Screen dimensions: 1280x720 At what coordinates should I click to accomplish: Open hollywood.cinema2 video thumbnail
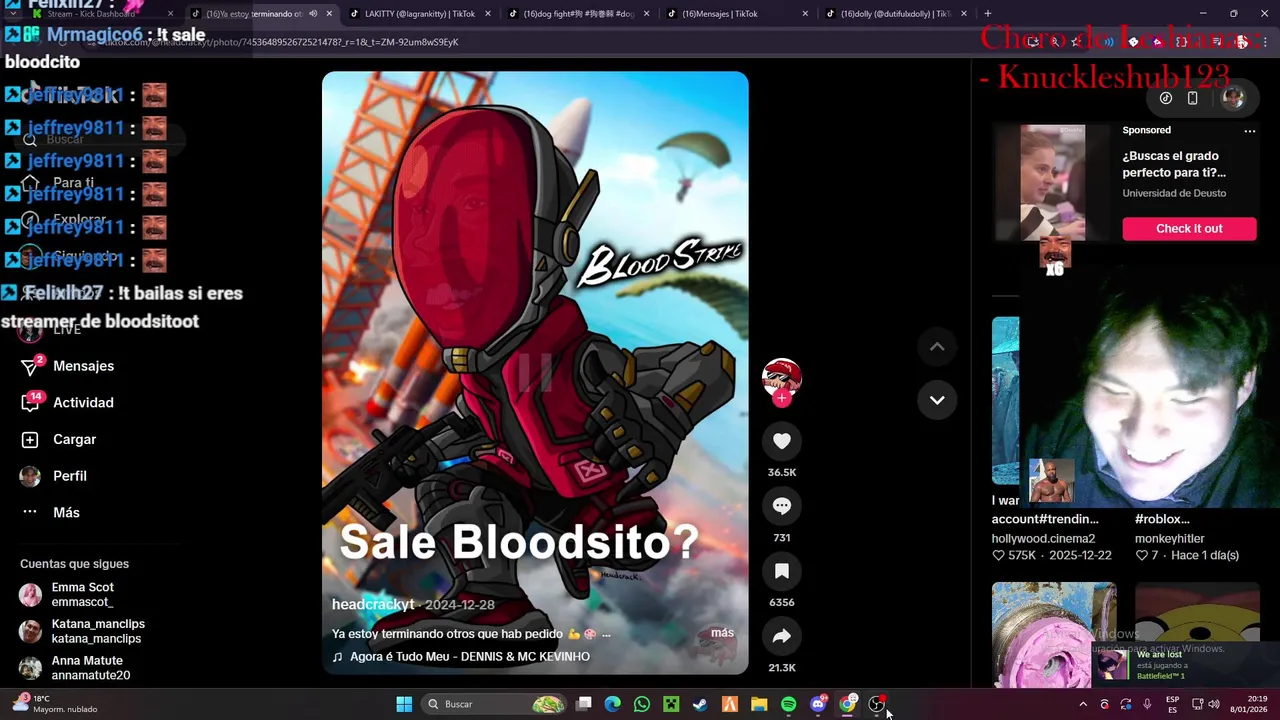tap(1005, 400)
